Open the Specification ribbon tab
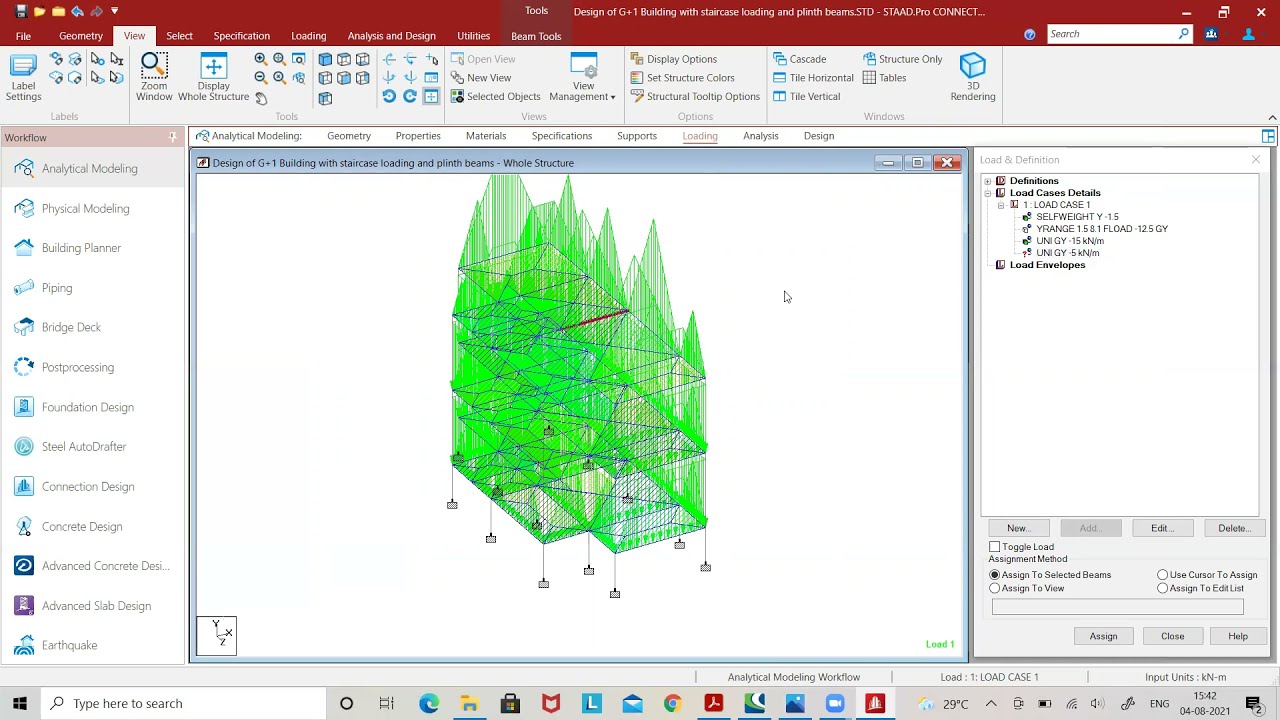The image size is (1280, 720). (241, 36)
